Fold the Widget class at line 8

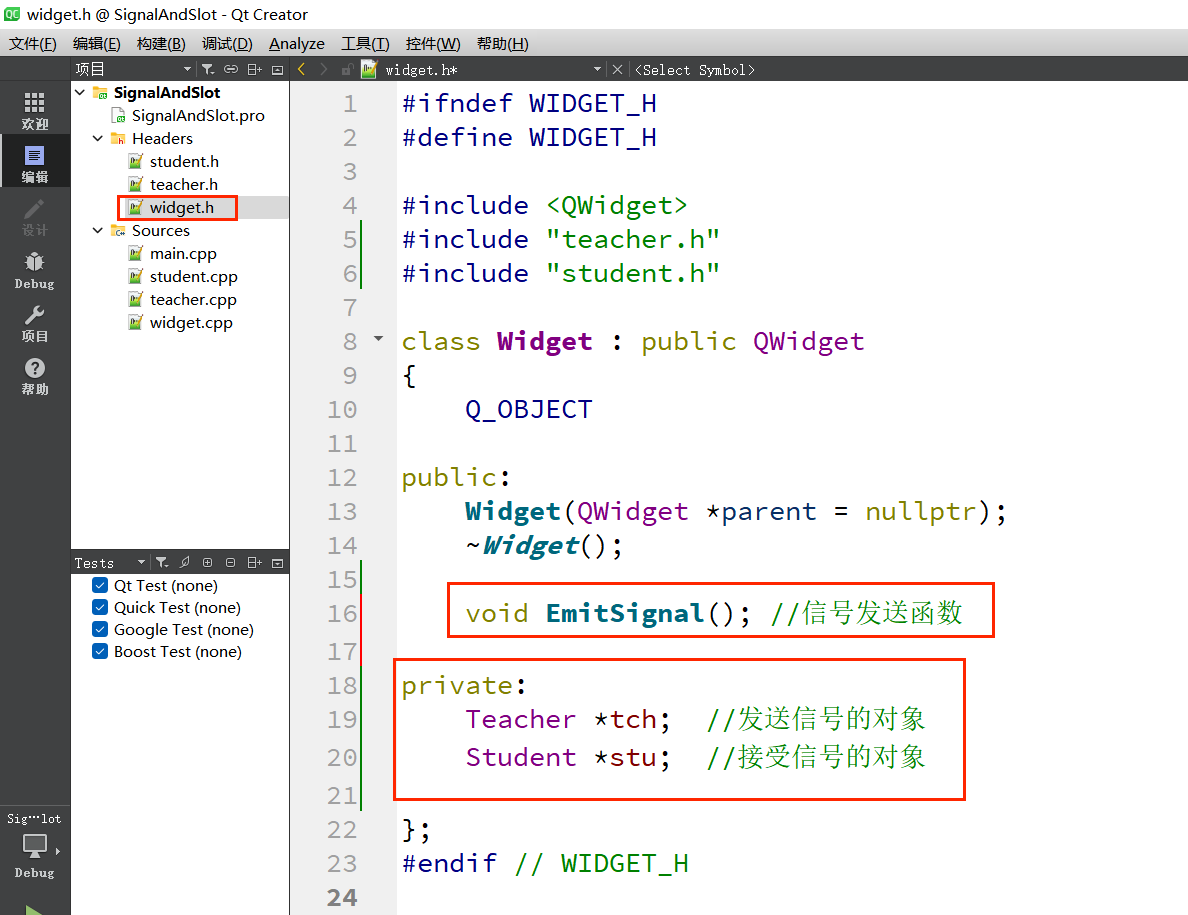pos(378,339)
